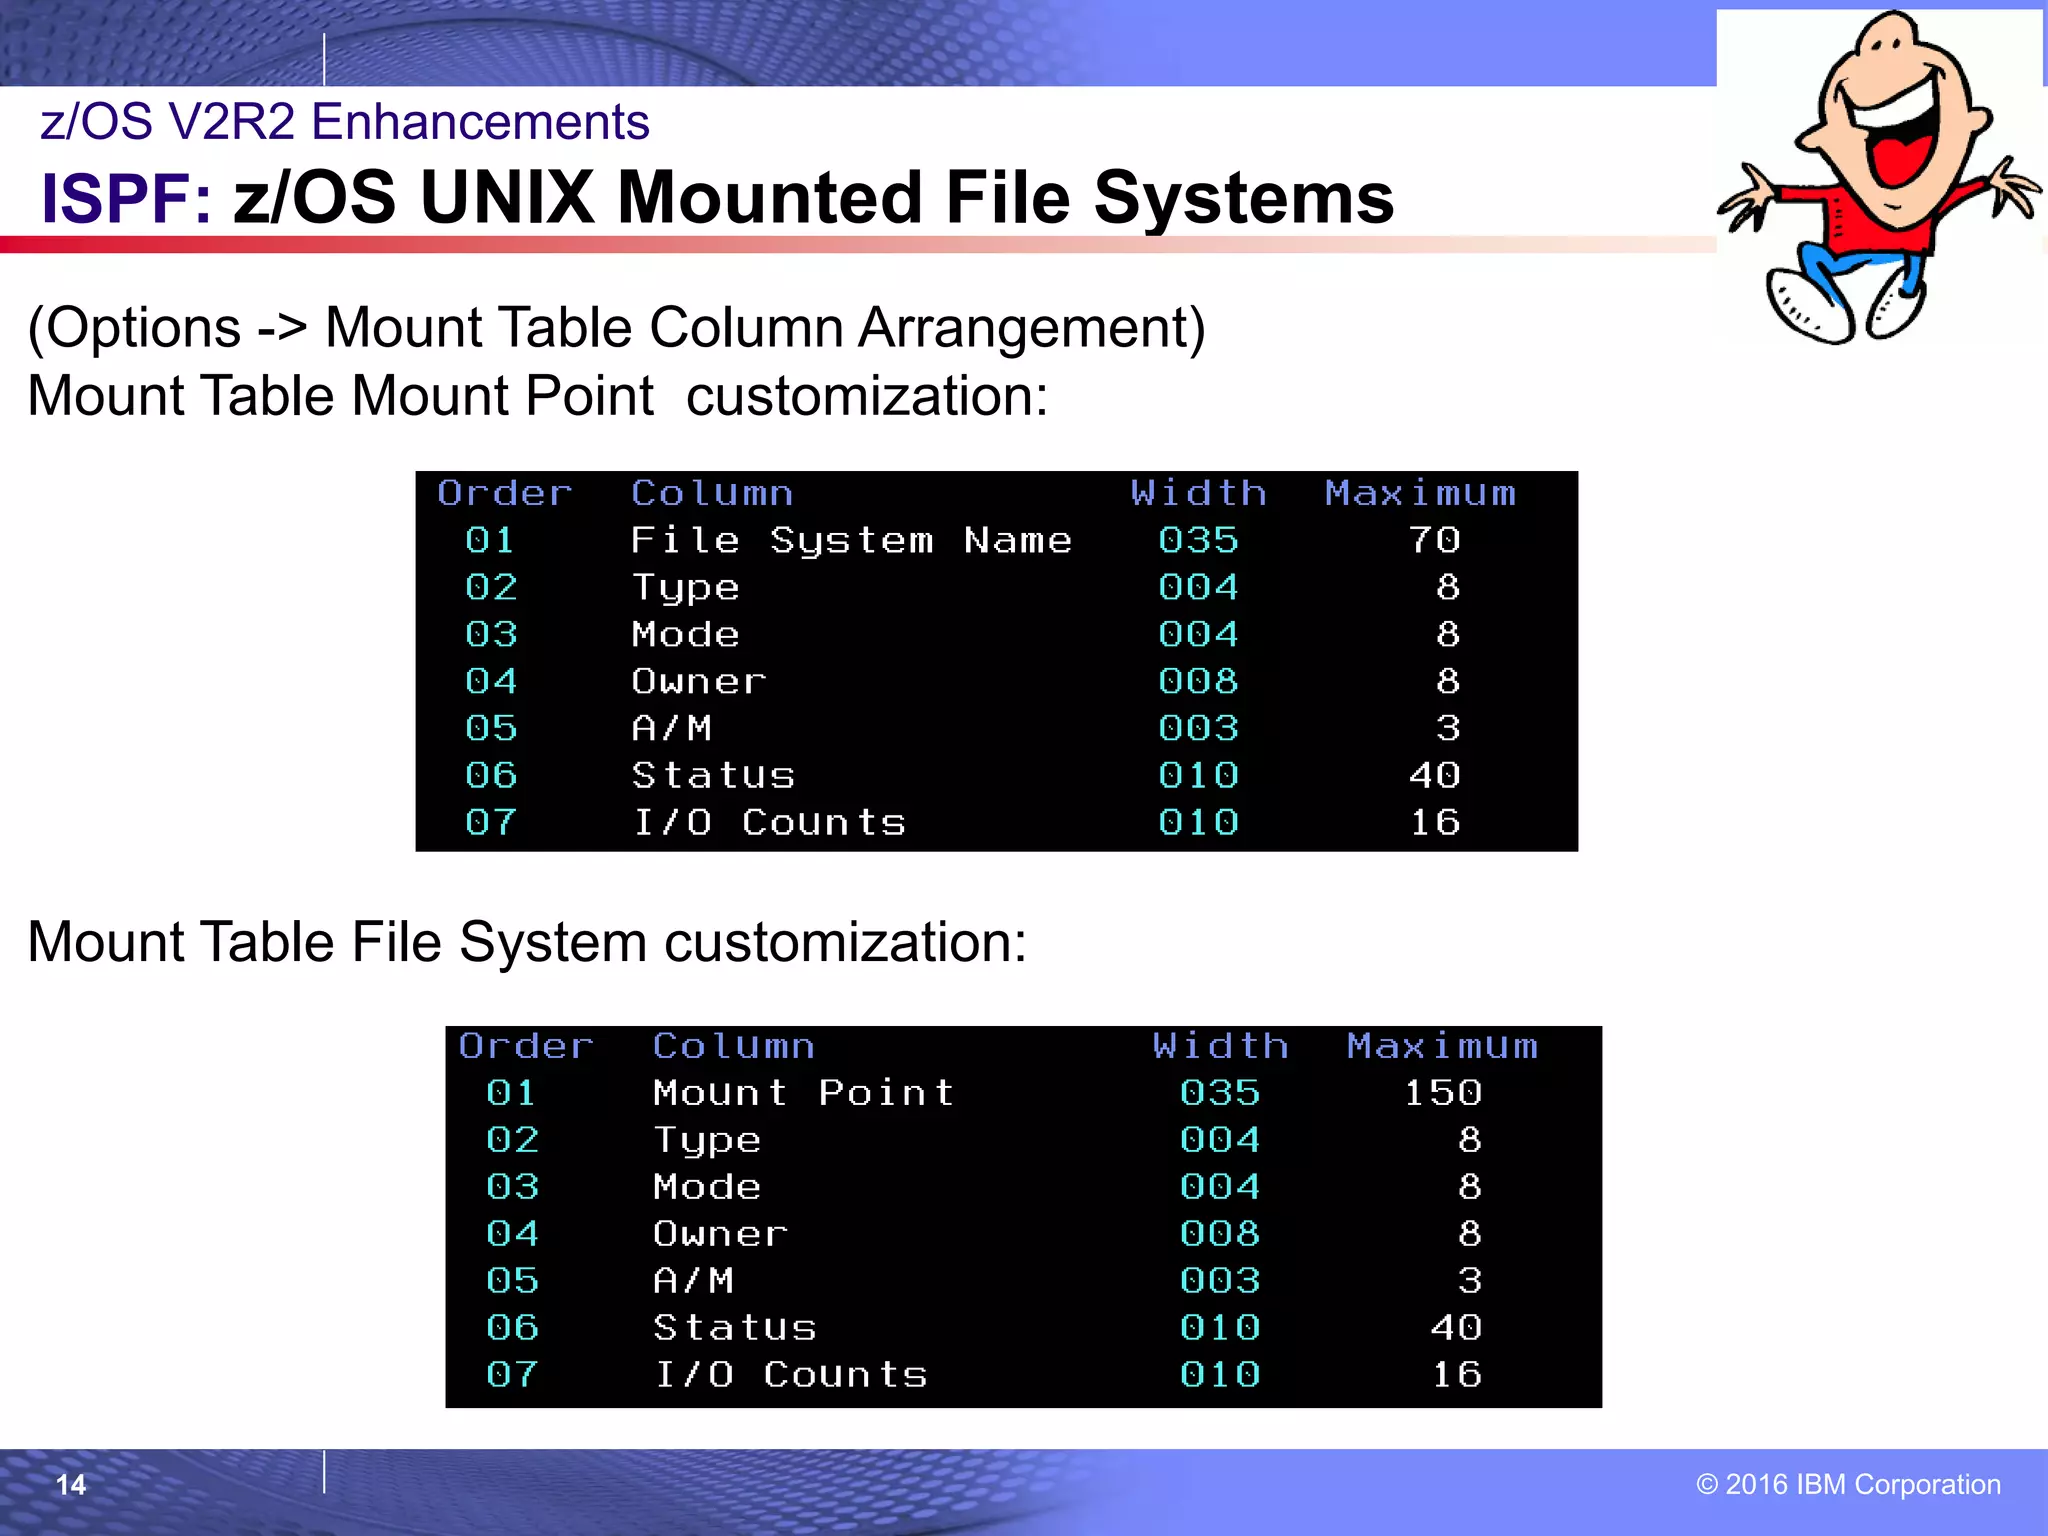Click 'Status' in the File System Name table
2048x1536 pixels.
(713, 775)
